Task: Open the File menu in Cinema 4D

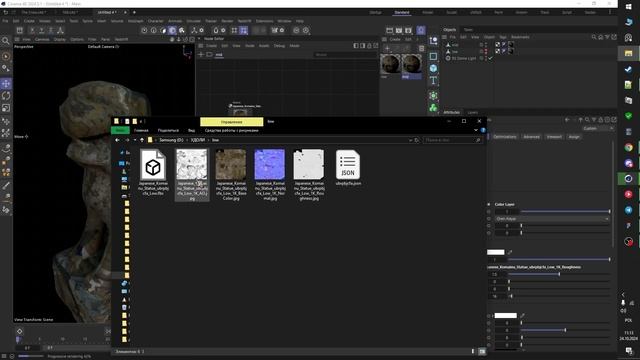Action: click(x=5, y=21)
